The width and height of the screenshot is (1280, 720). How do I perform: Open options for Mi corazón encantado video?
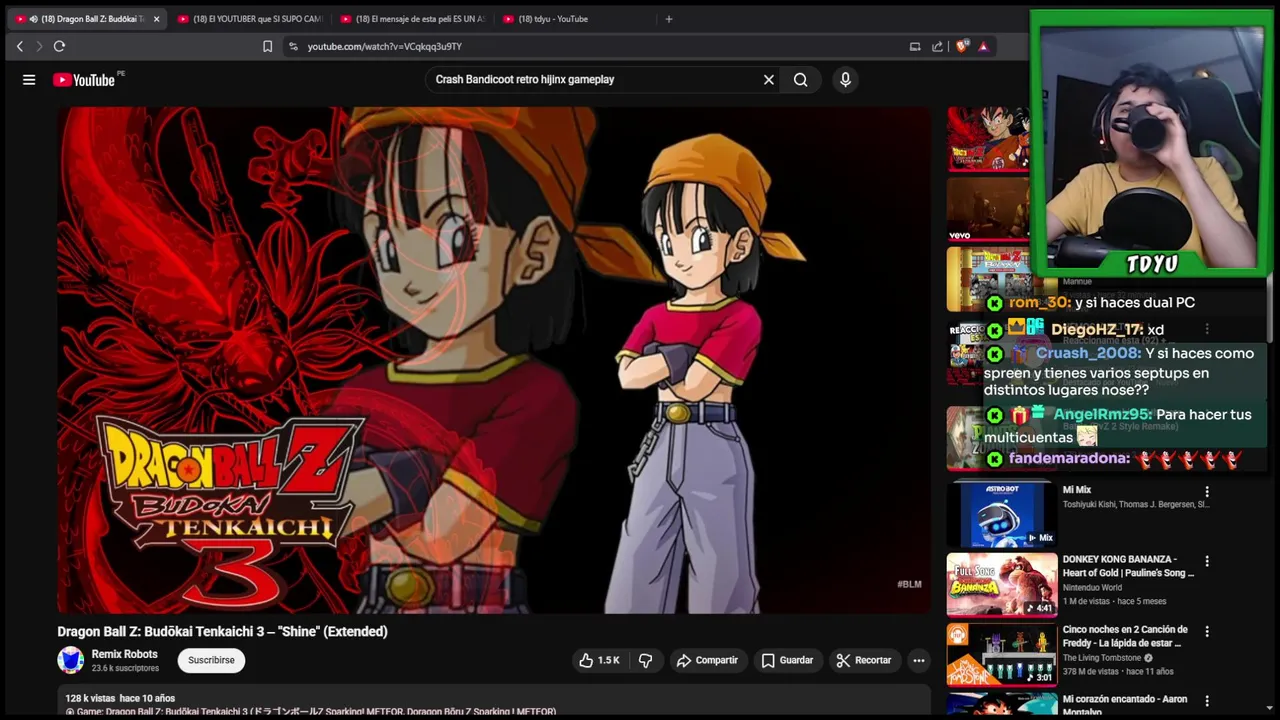[1207, 701]
